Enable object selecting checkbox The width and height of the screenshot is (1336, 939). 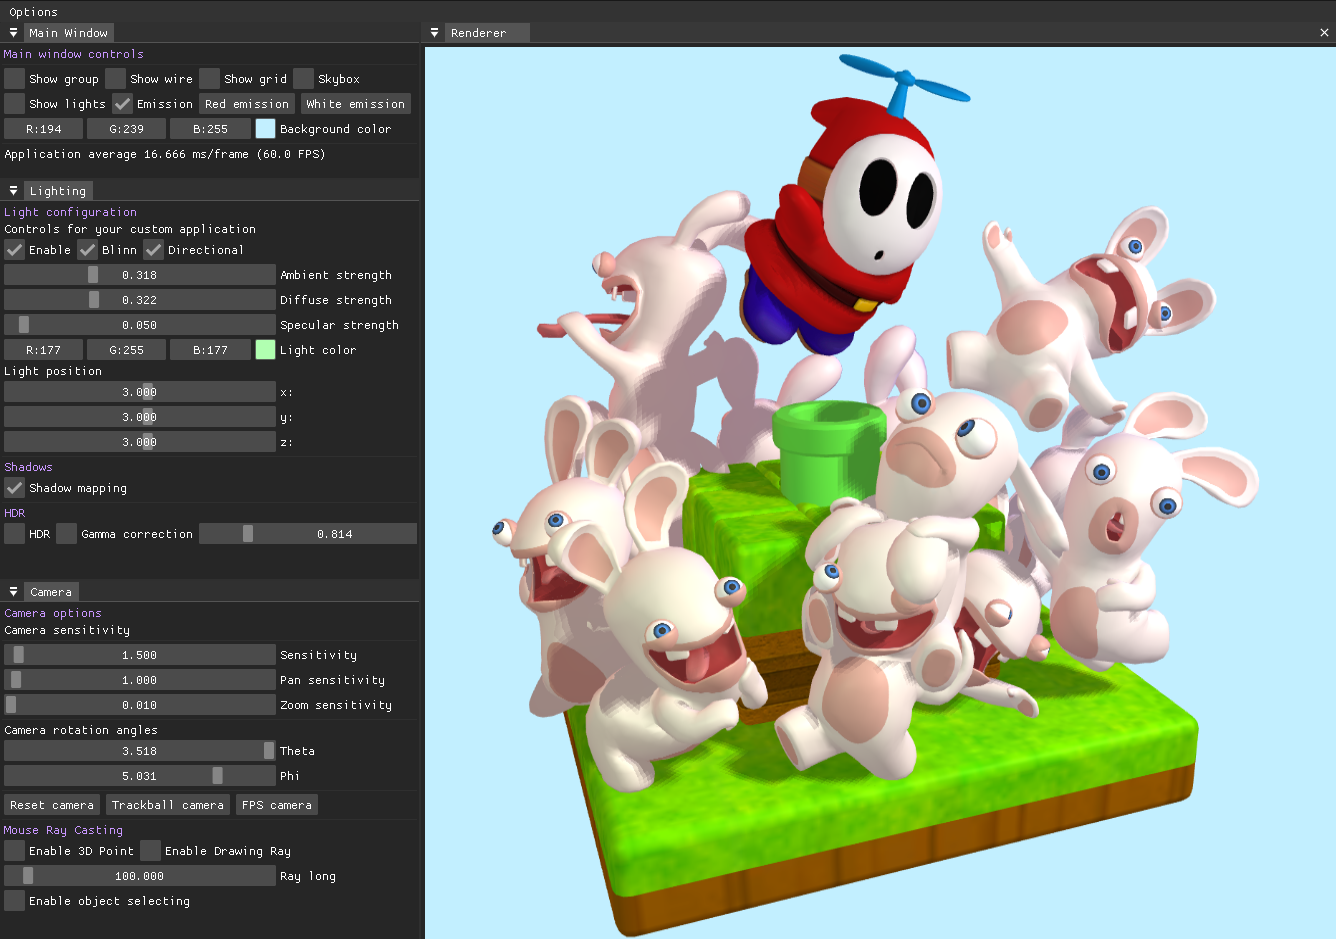point(14,901)
